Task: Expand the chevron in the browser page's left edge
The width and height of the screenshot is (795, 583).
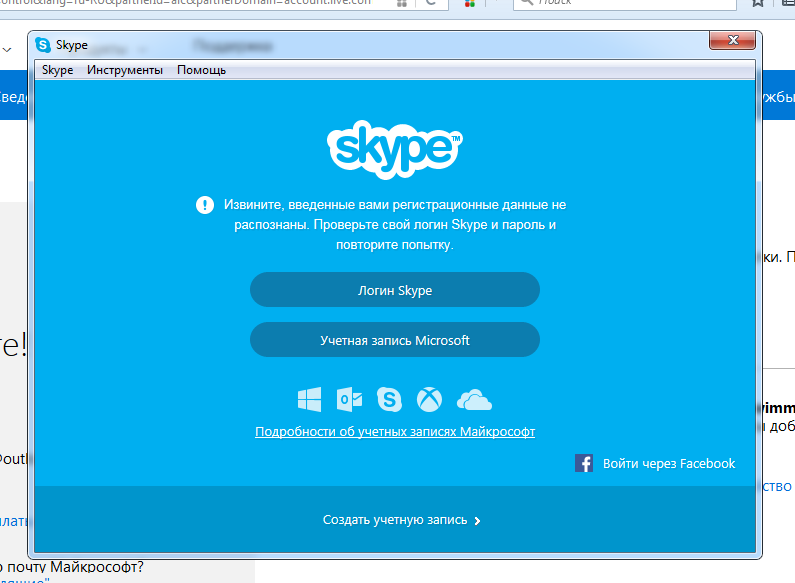Action: (x=7, y=50)
